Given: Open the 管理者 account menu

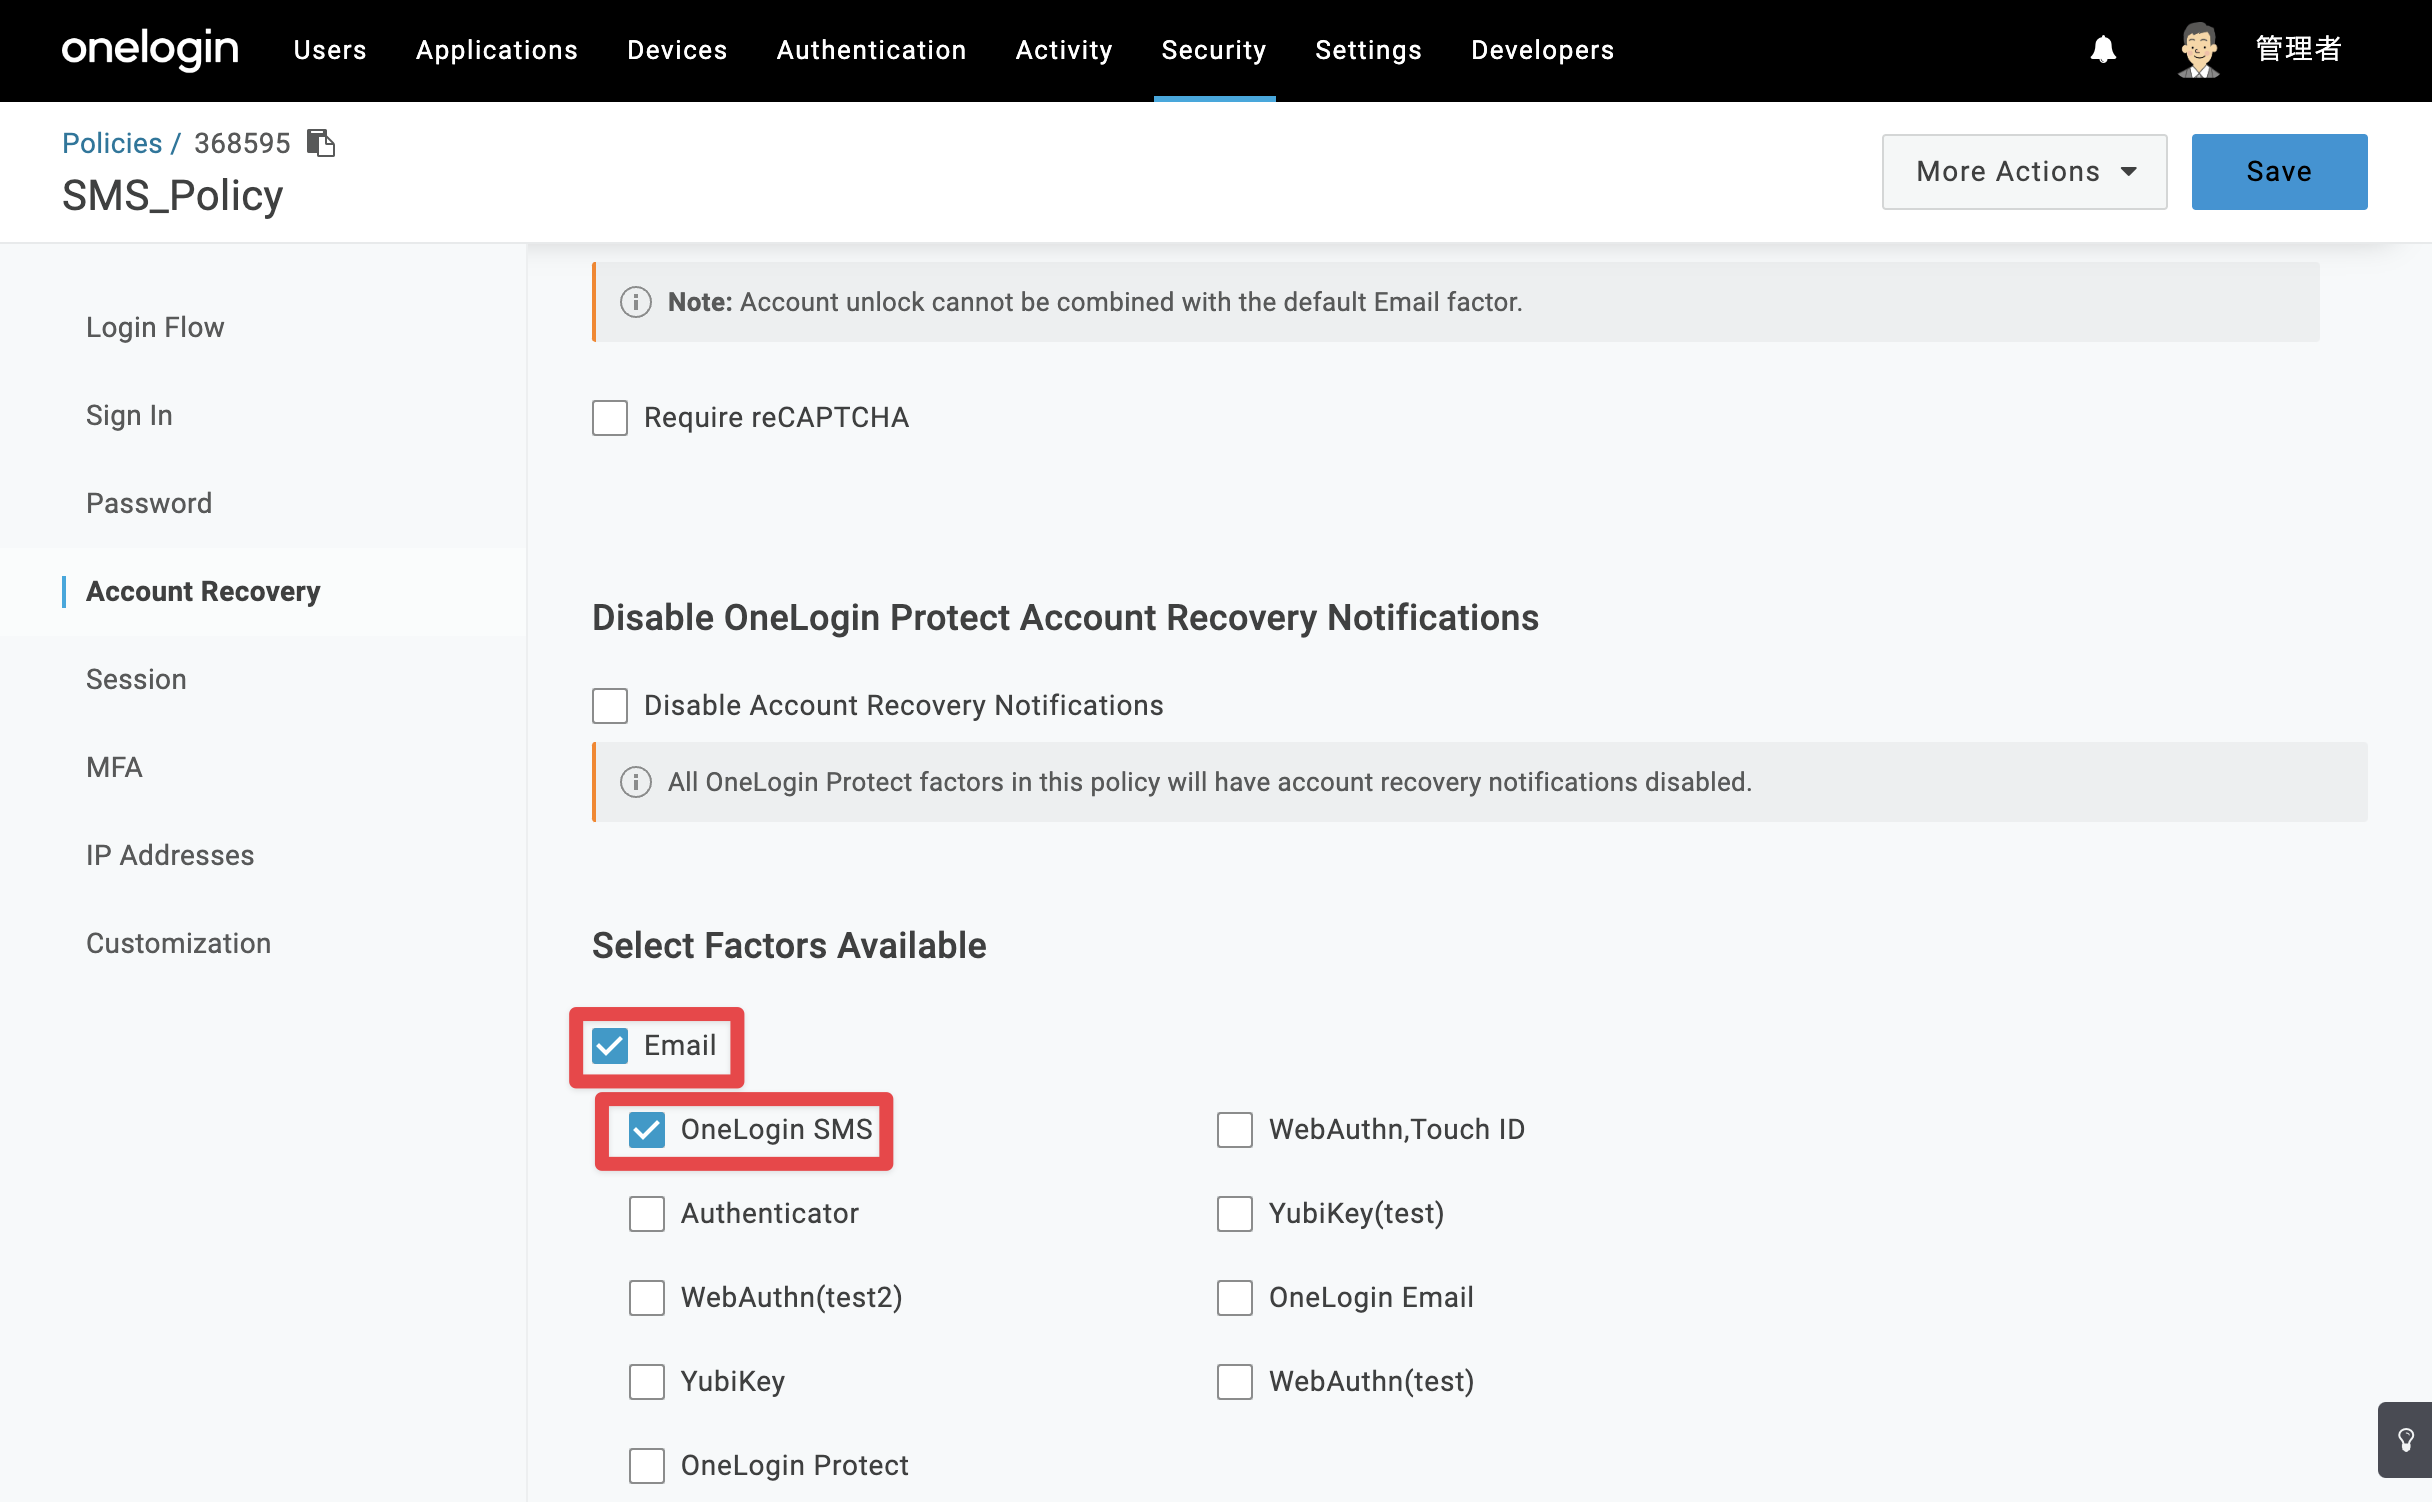Looking at the screenshot, I should pyautogui.click(x=2298, y=49).
